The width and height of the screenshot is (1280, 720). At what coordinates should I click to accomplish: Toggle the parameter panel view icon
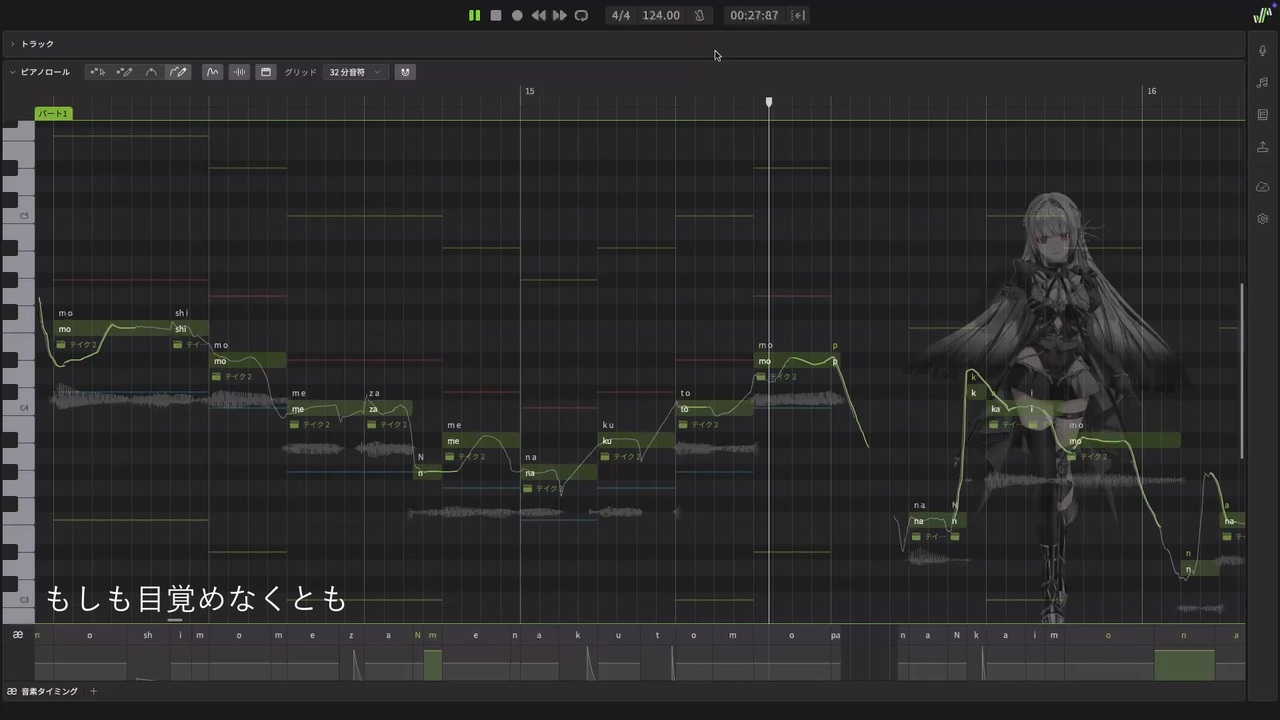(265, 72)
